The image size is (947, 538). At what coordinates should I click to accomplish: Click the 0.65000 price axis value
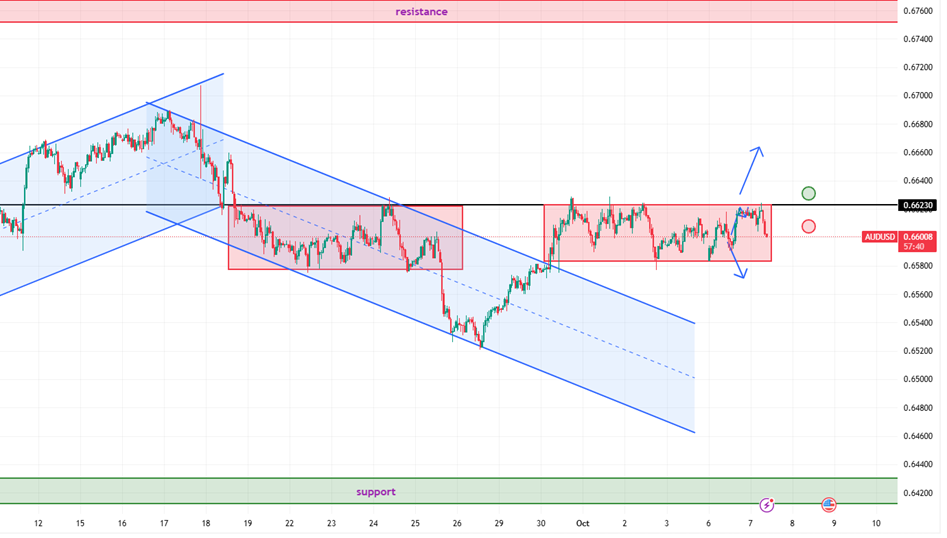(918, 380)
